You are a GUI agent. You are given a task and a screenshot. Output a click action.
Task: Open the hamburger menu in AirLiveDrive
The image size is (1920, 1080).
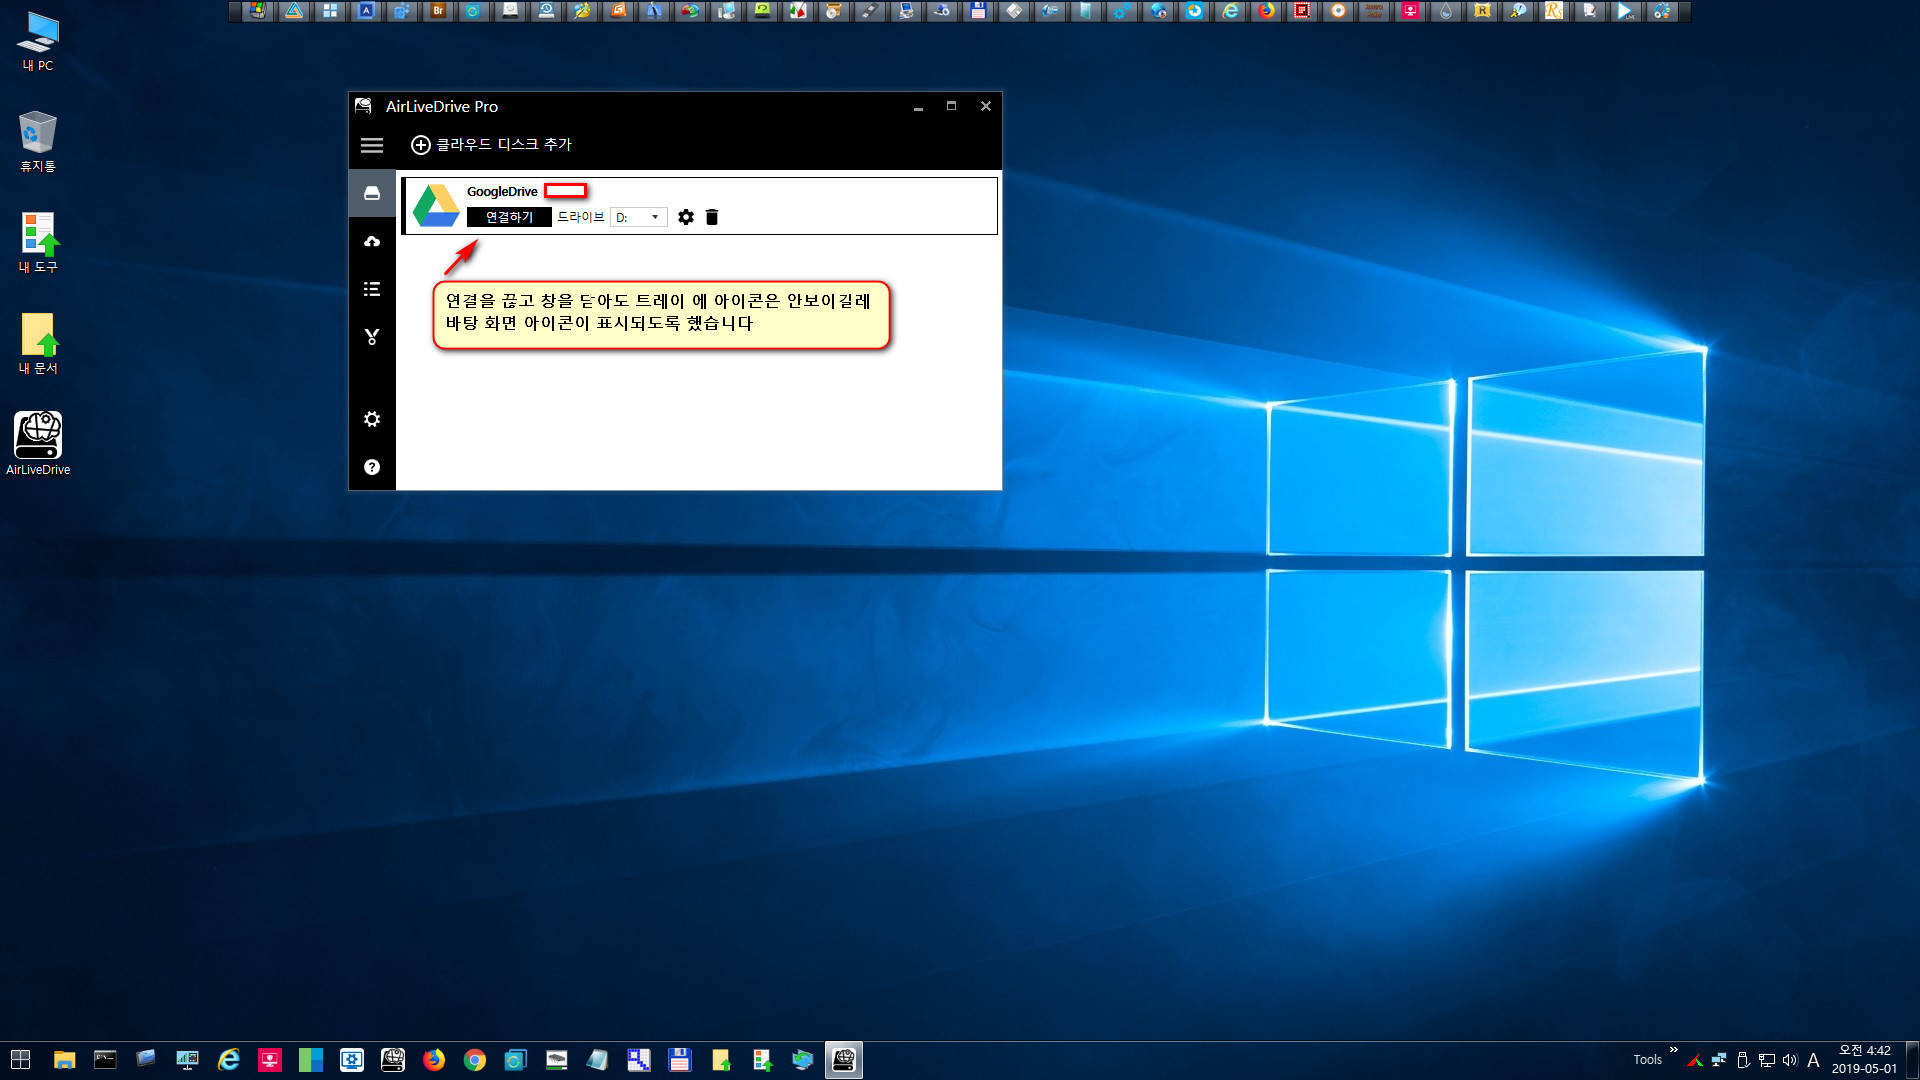[372, 145]
